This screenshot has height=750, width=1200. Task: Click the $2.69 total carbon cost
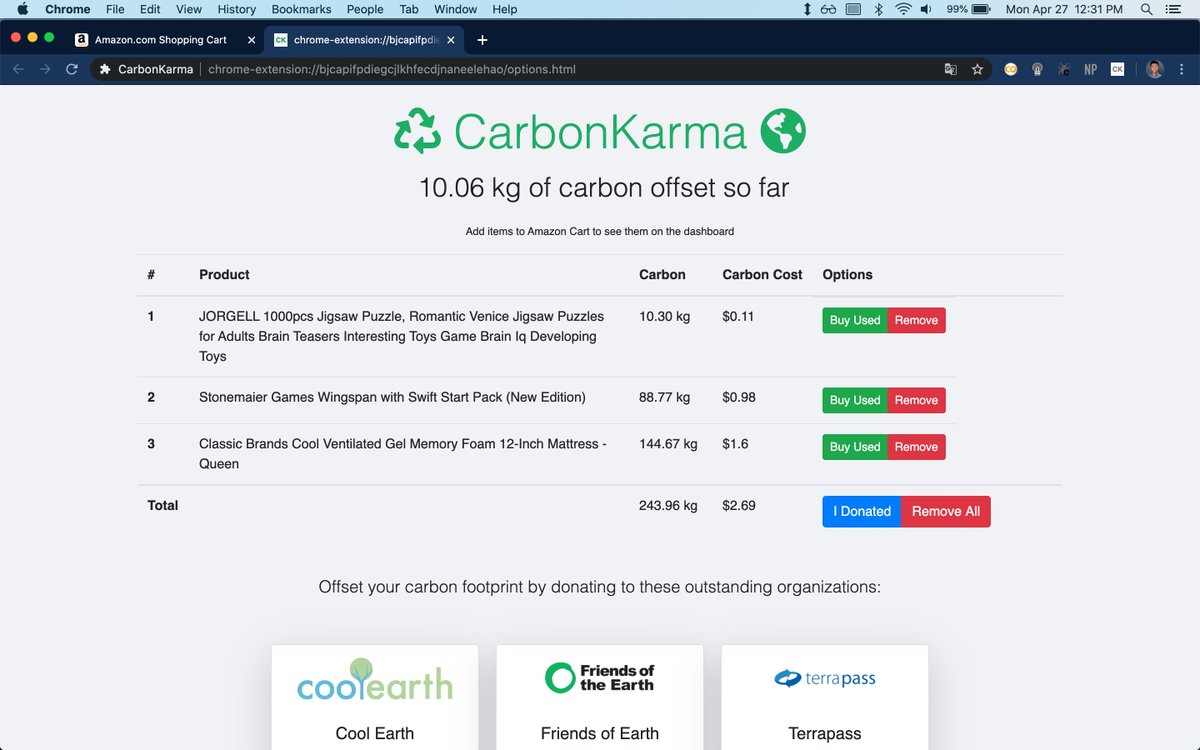tap(739, 506)
